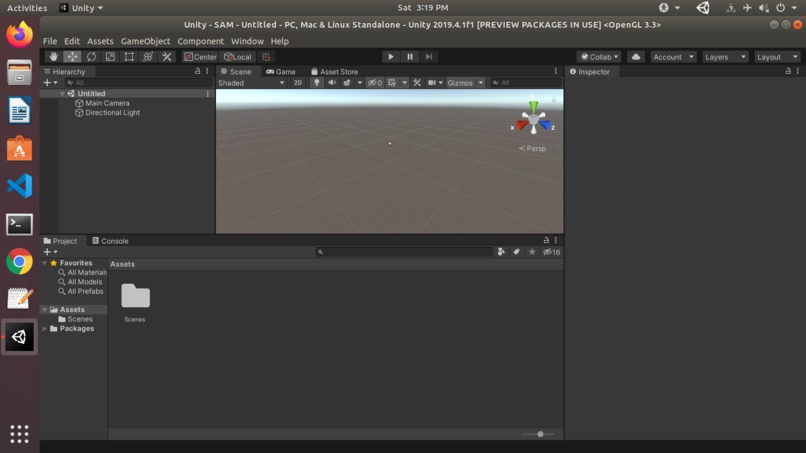Open the Account dropdown

(673, 57)
